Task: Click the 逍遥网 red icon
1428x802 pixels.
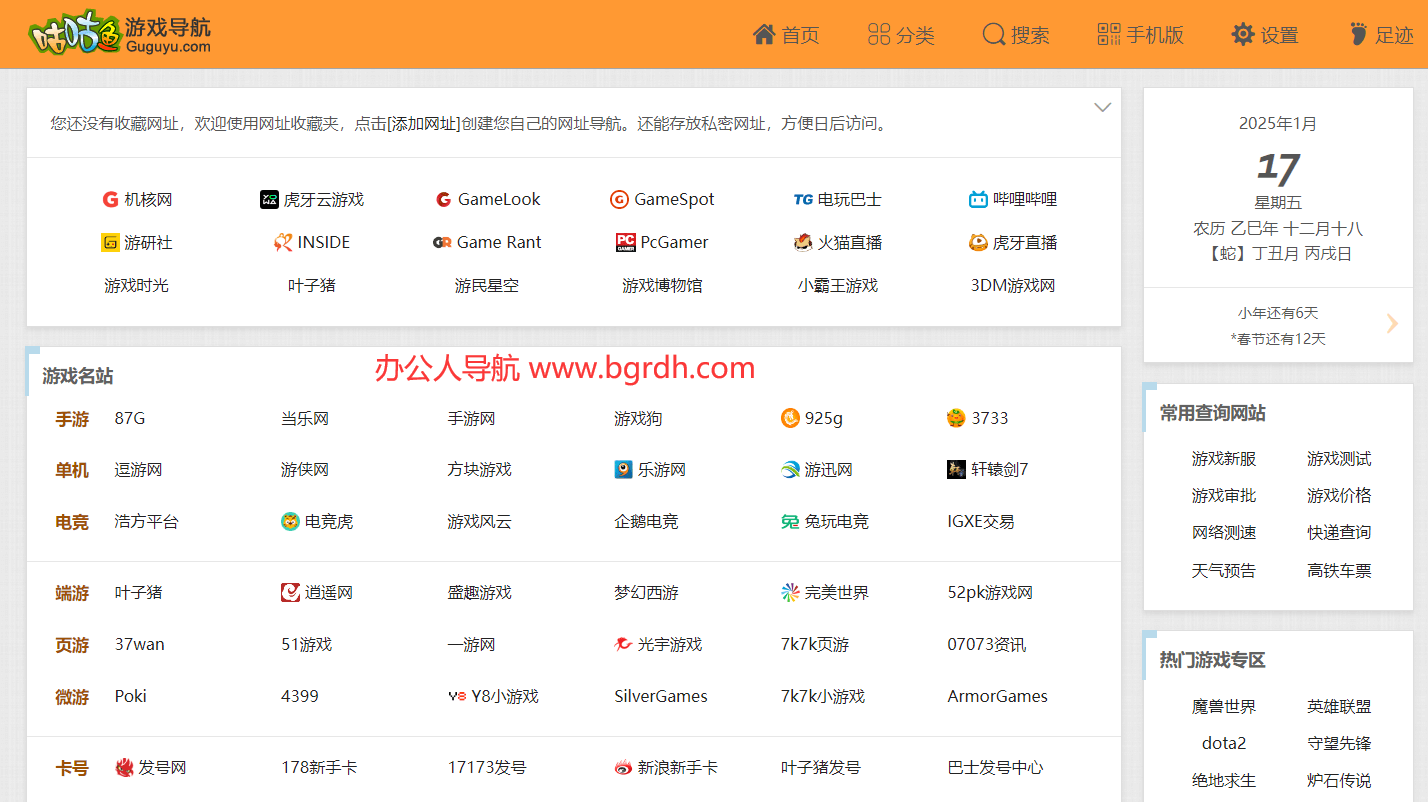Action: [290, 592]
